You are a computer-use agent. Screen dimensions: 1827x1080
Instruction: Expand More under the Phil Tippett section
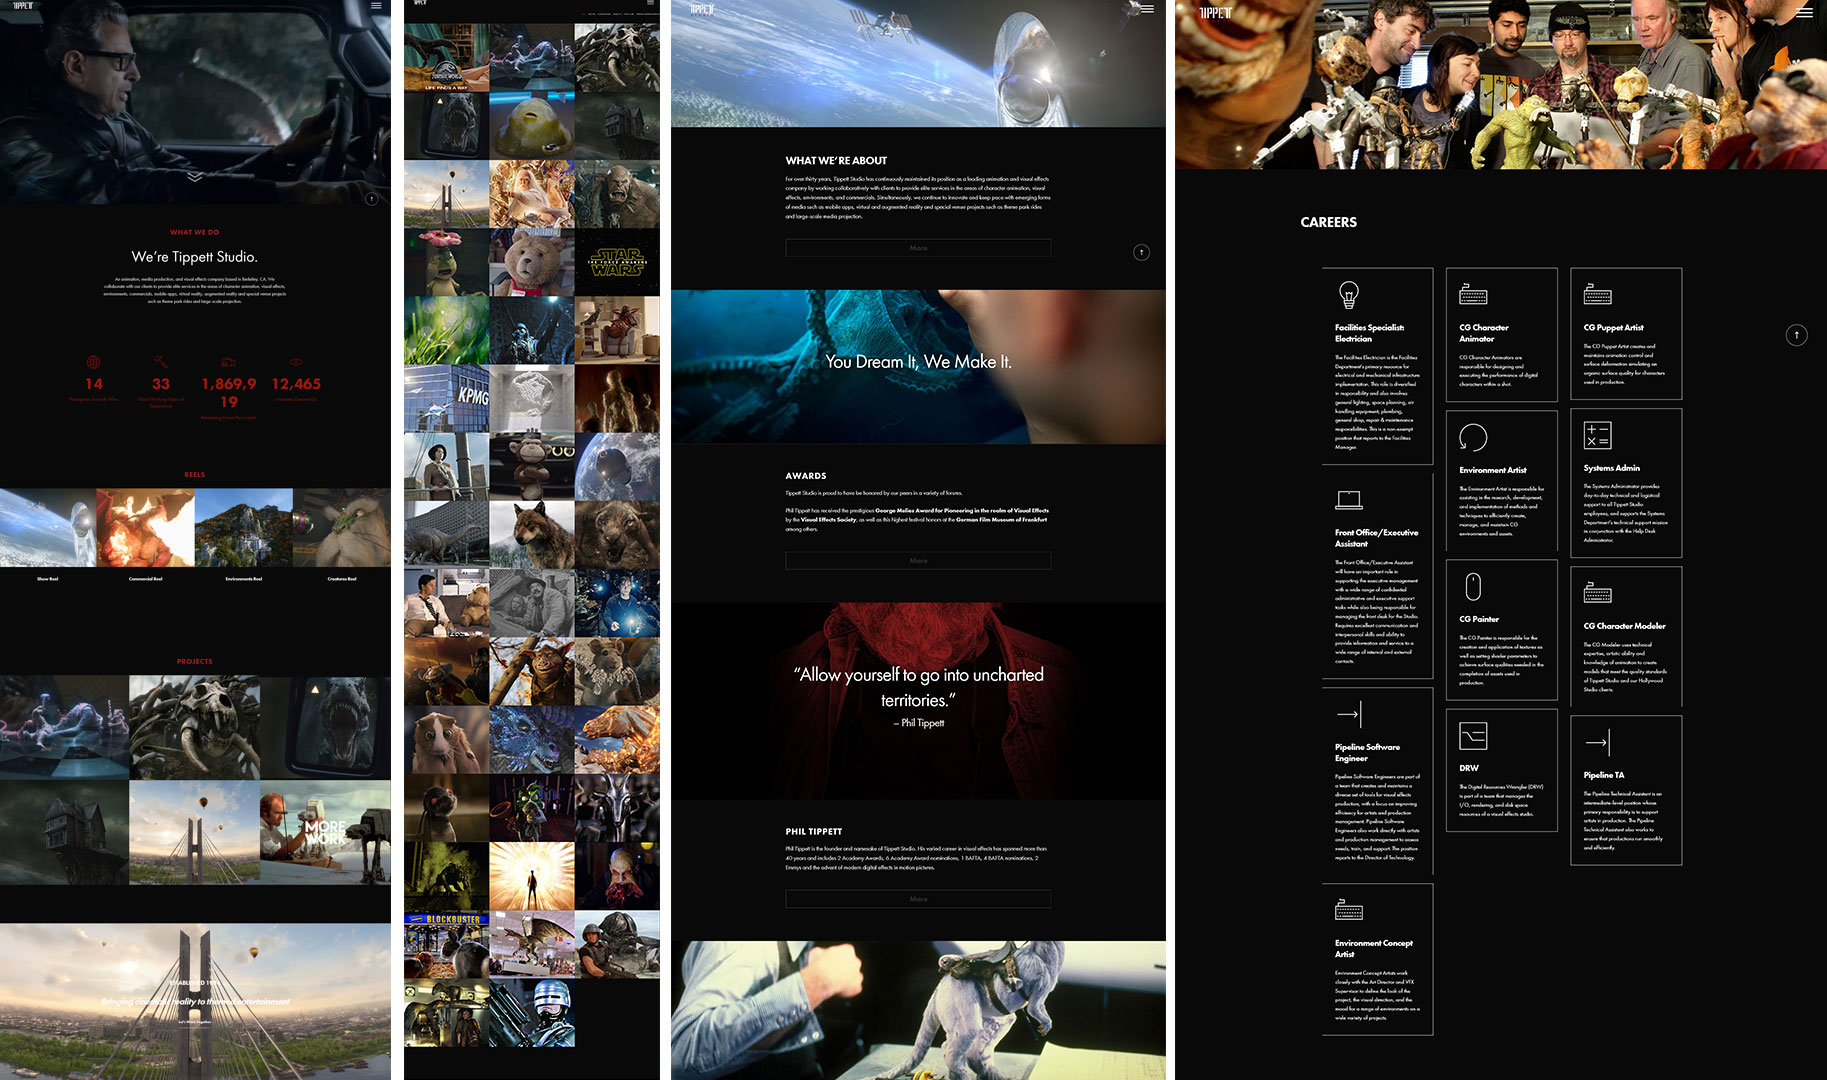coord(918,899)
